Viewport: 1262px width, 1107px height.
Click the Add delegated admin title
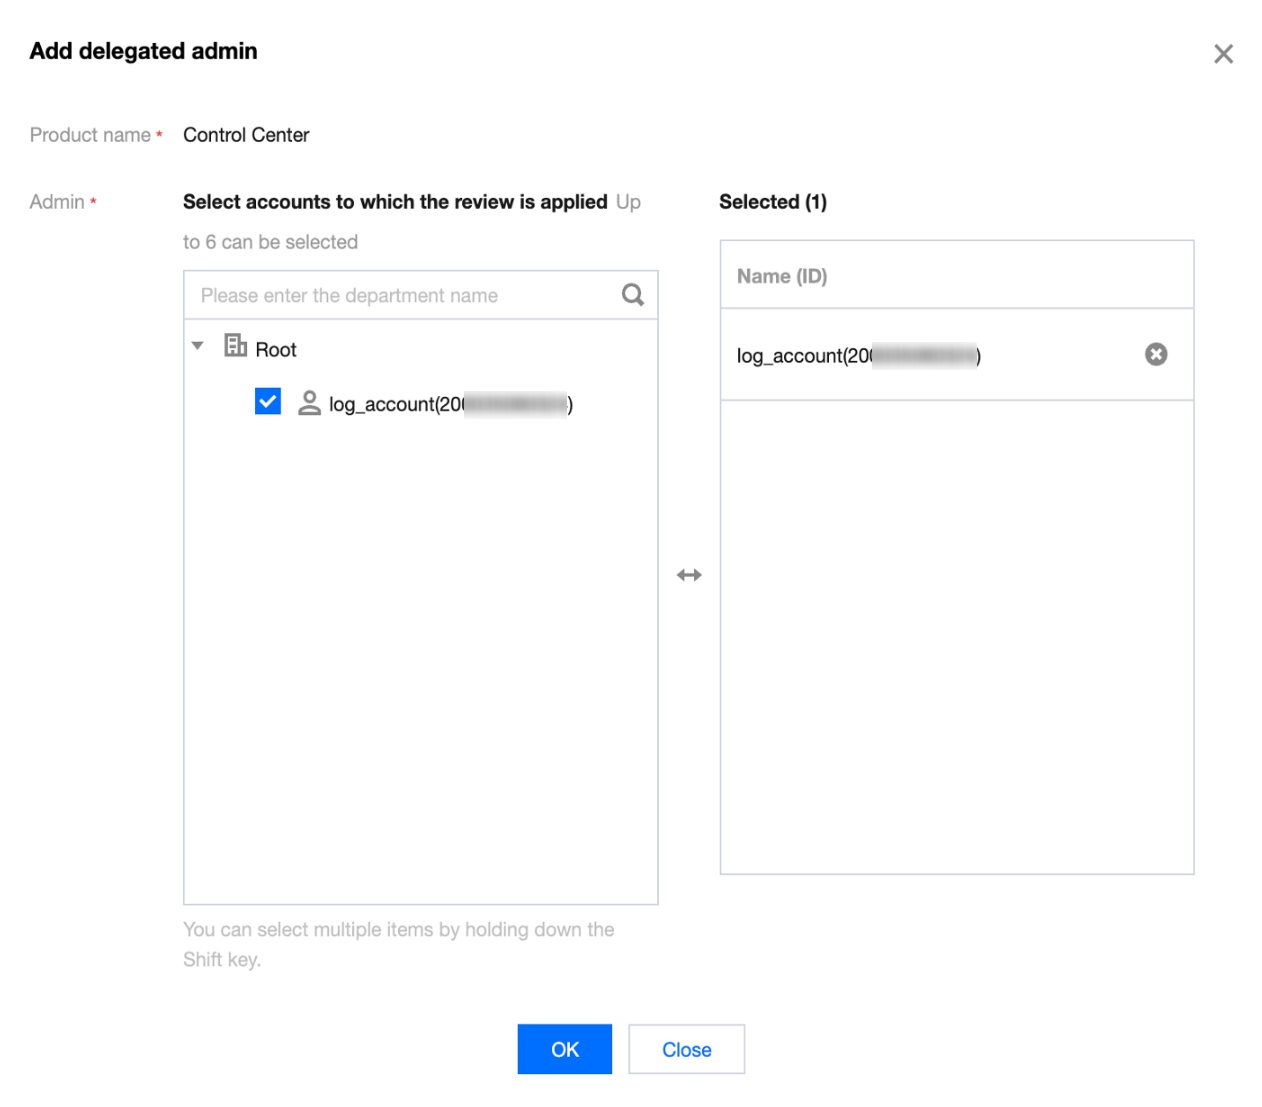click(143, 51)
